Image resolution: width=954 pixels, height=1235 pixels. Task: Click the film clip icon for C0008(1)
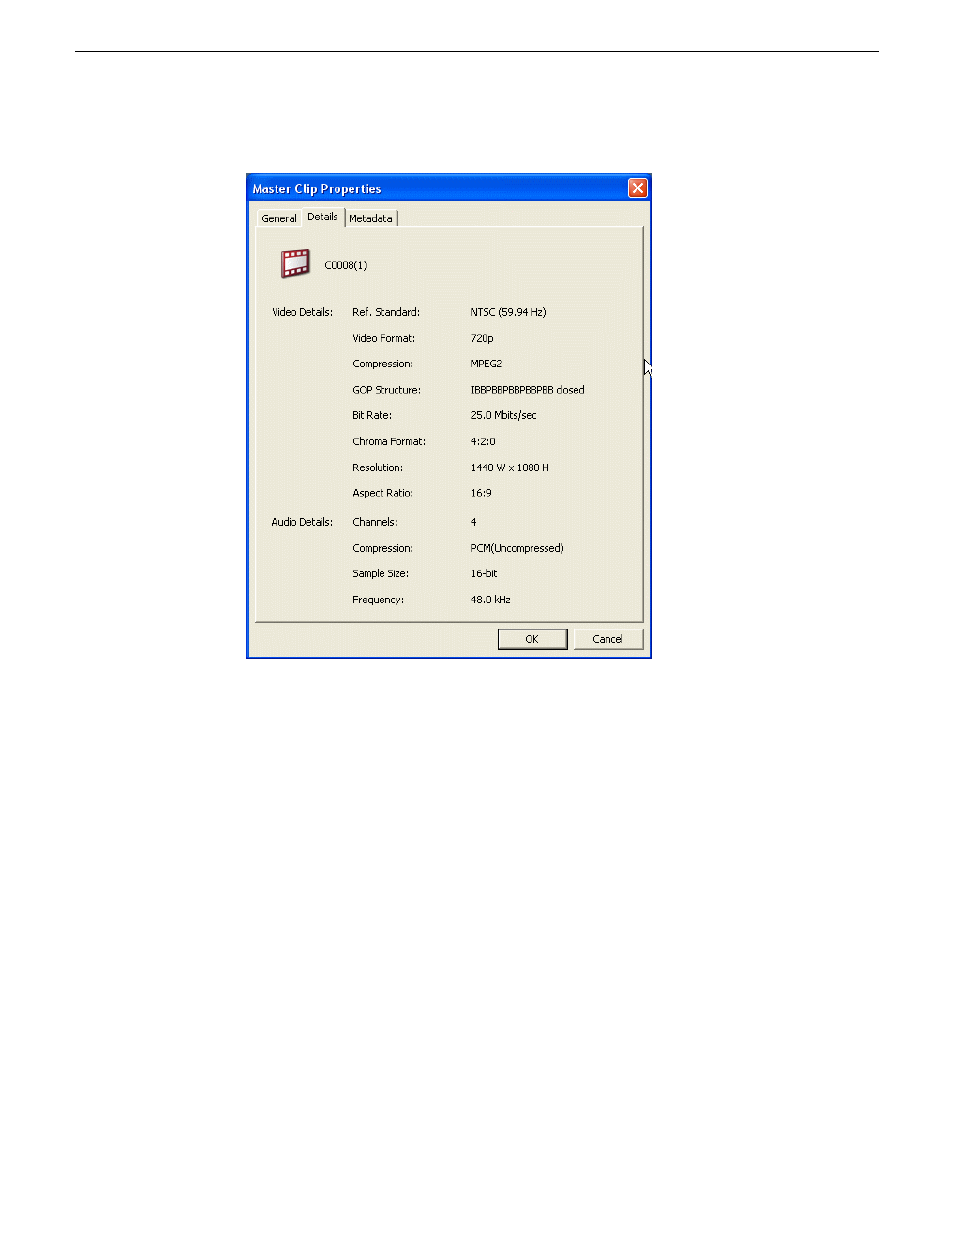click(x=295, y=264)
